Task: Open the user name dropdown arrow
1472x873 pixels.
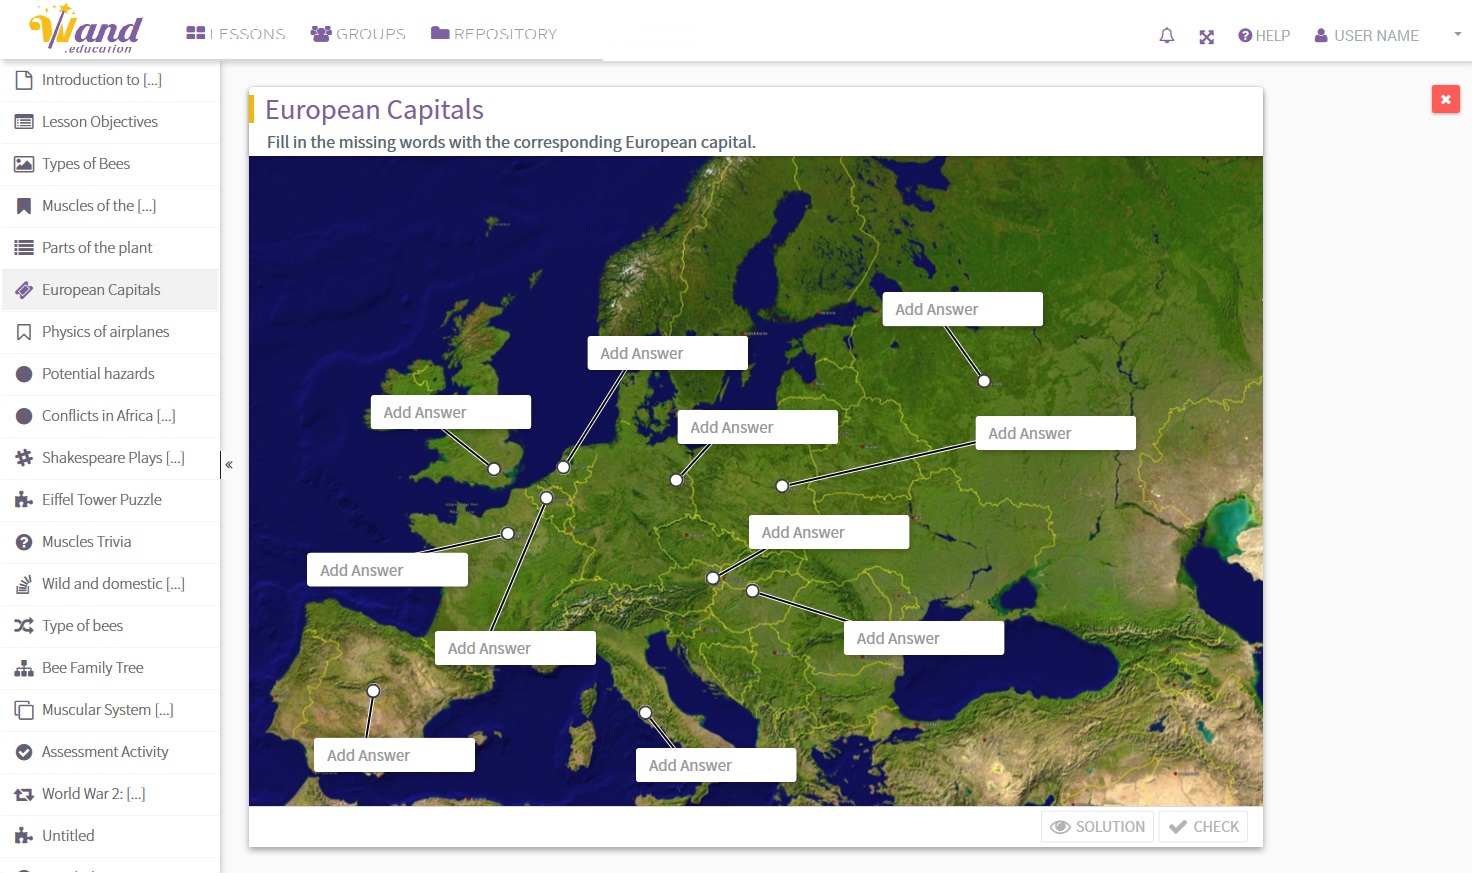Action: click(x=1457, y=34)
